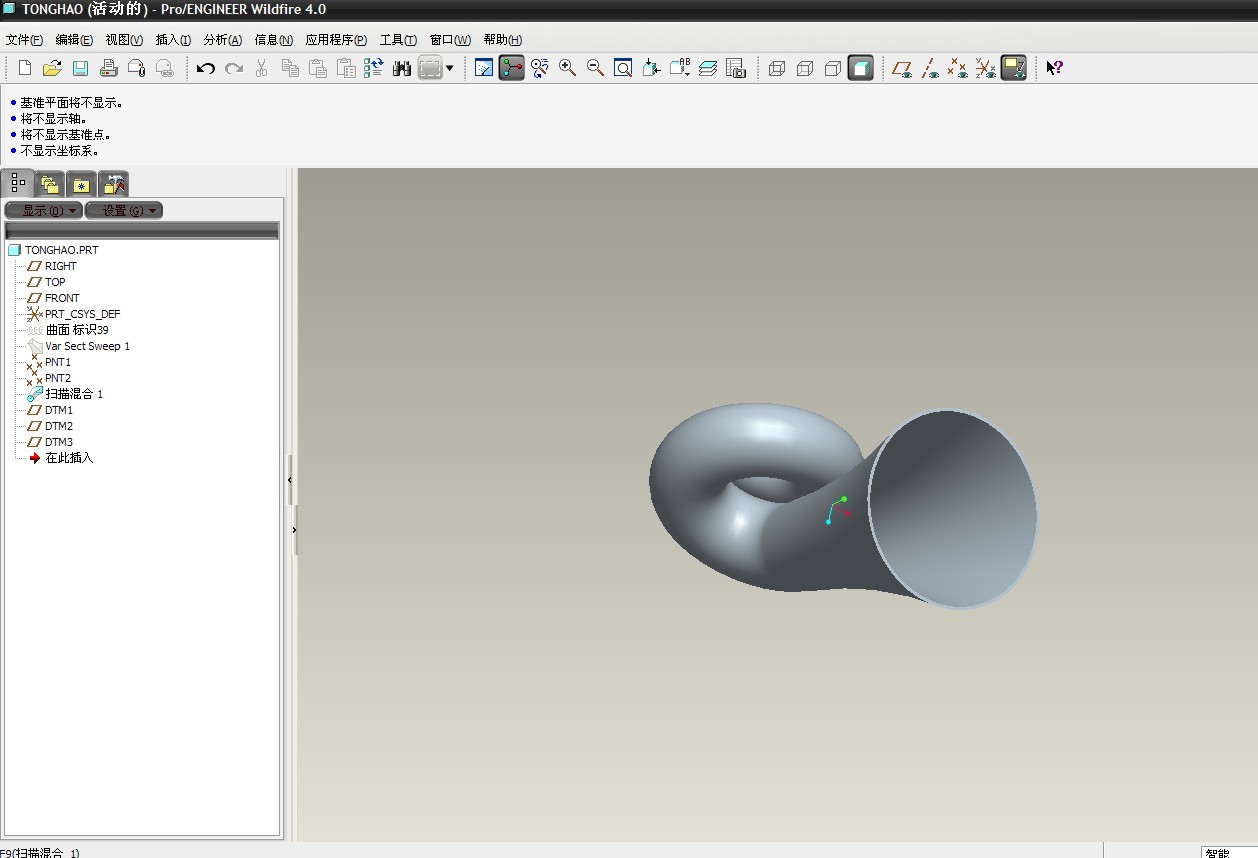Click the plain paste clipboard icon

point(318,68)
